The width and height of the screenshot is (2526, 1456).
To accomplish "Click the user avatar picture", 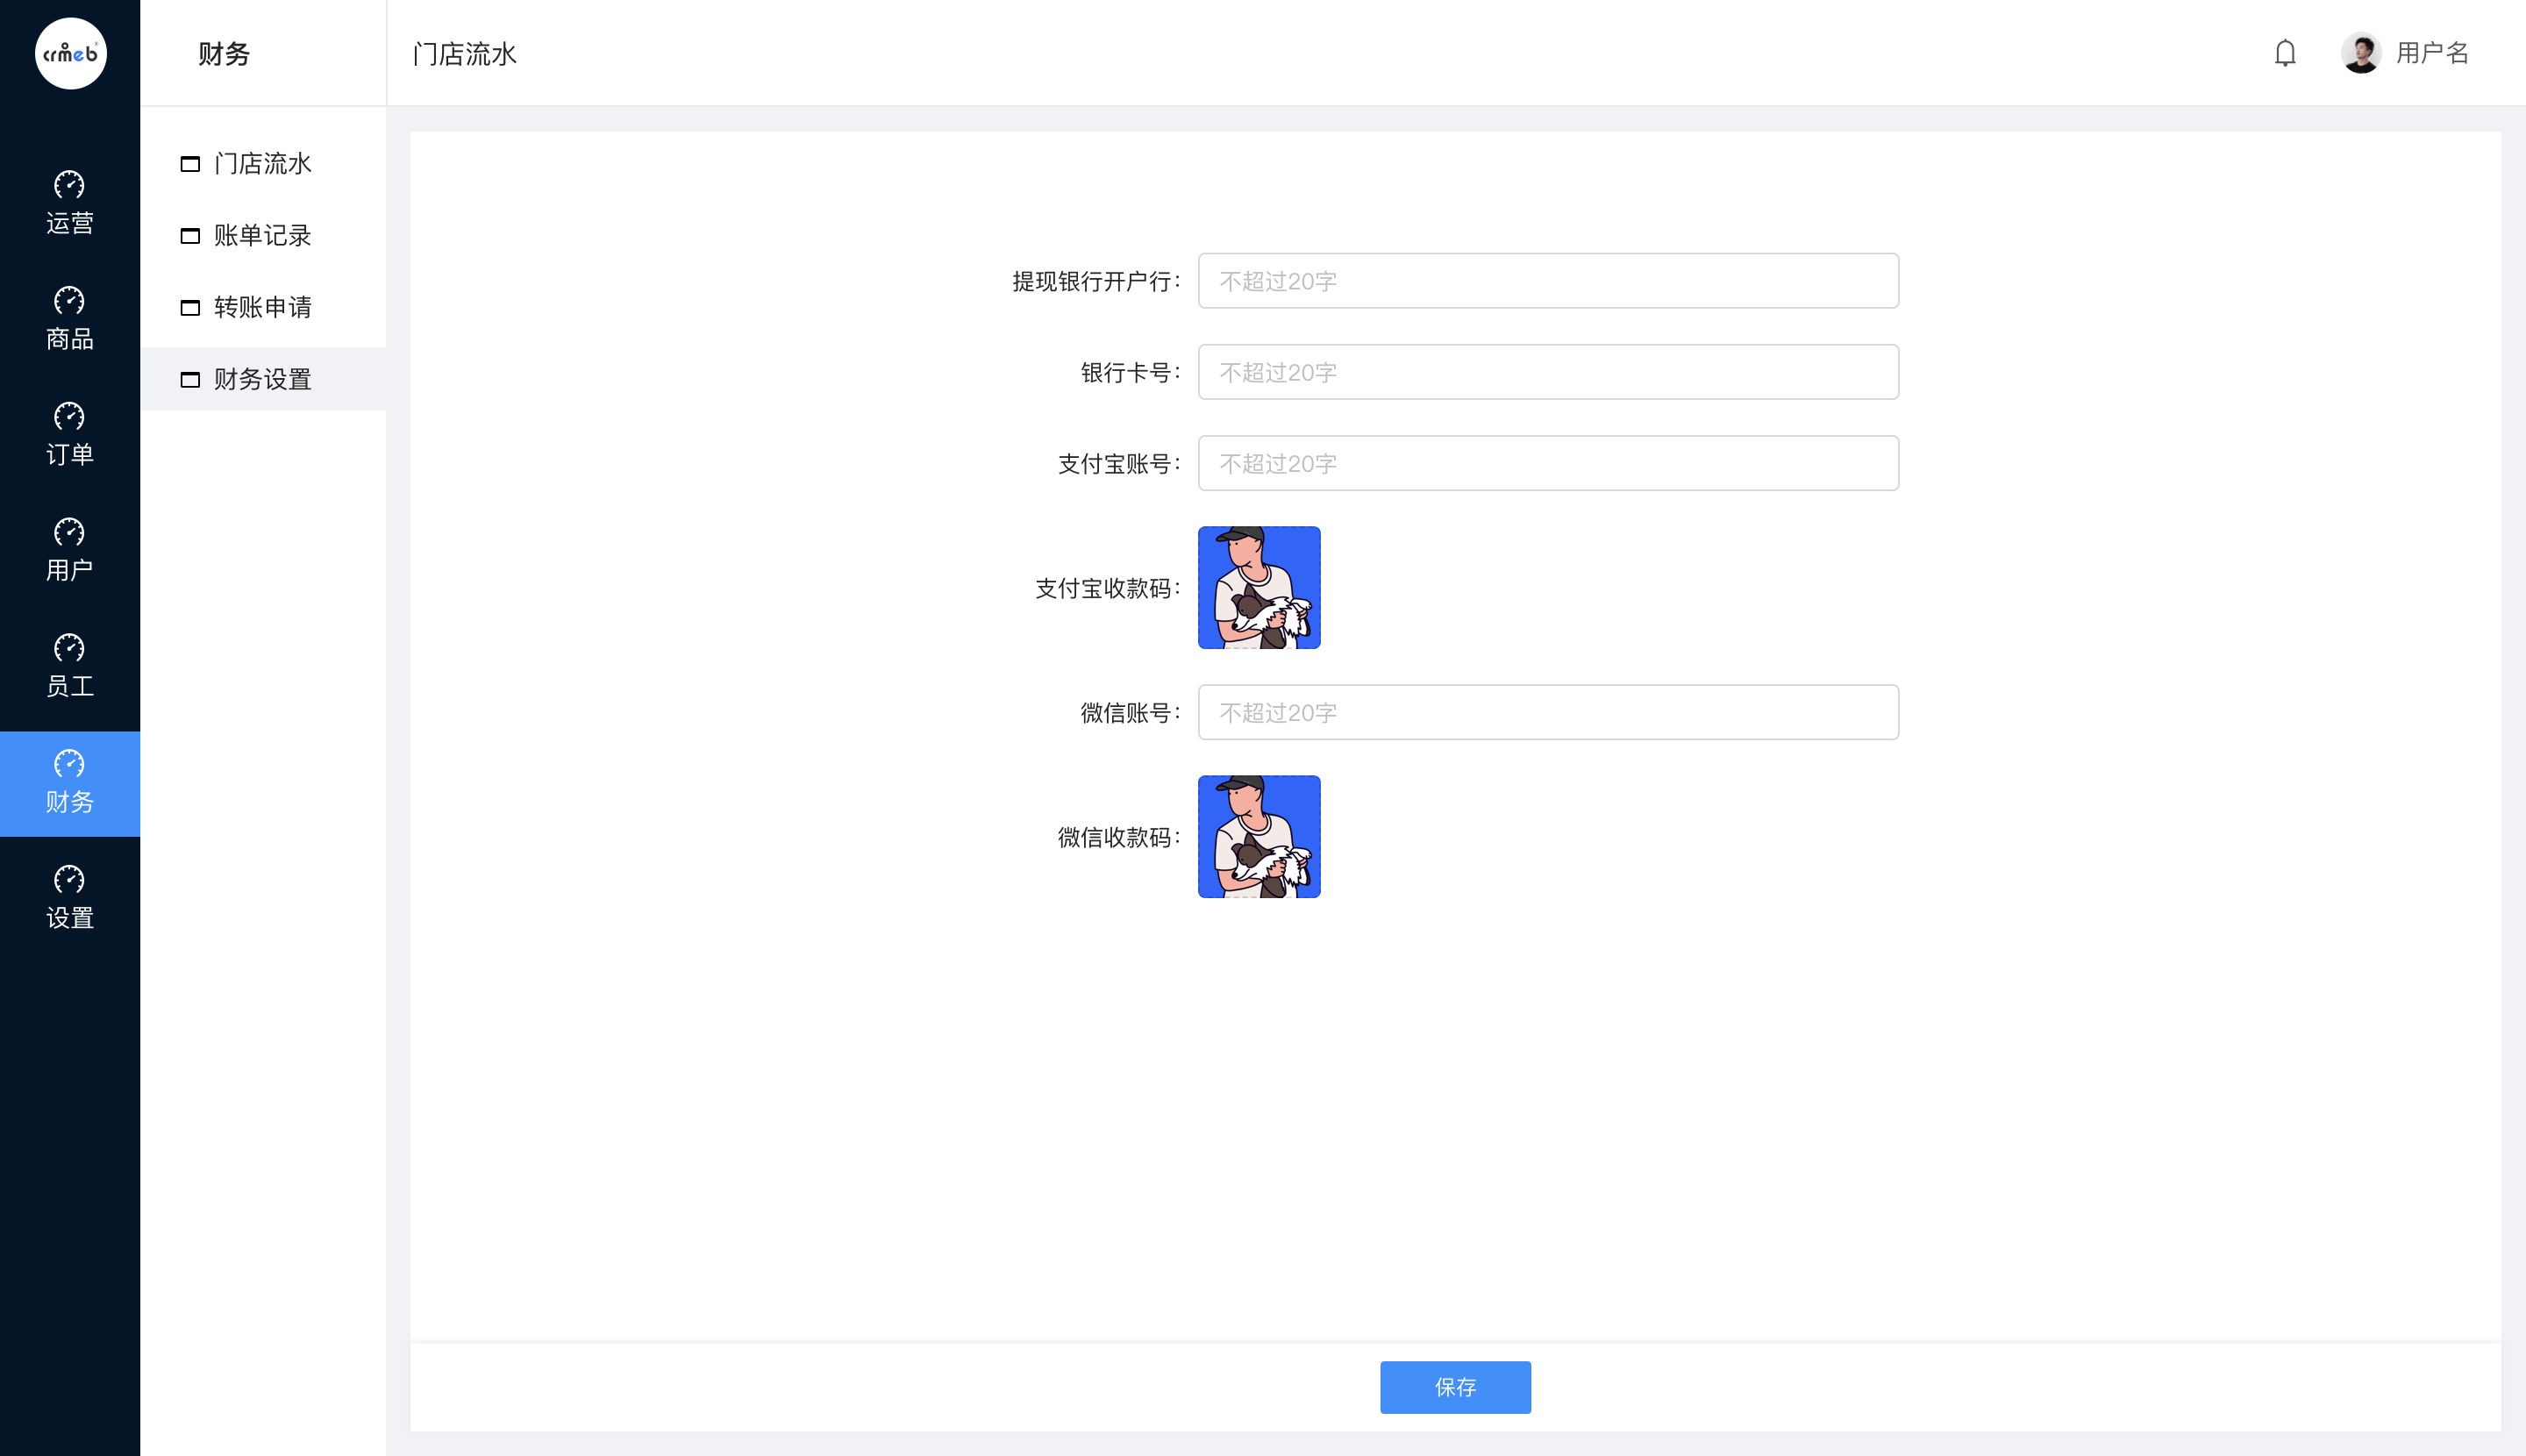I will coord(2361,53).
